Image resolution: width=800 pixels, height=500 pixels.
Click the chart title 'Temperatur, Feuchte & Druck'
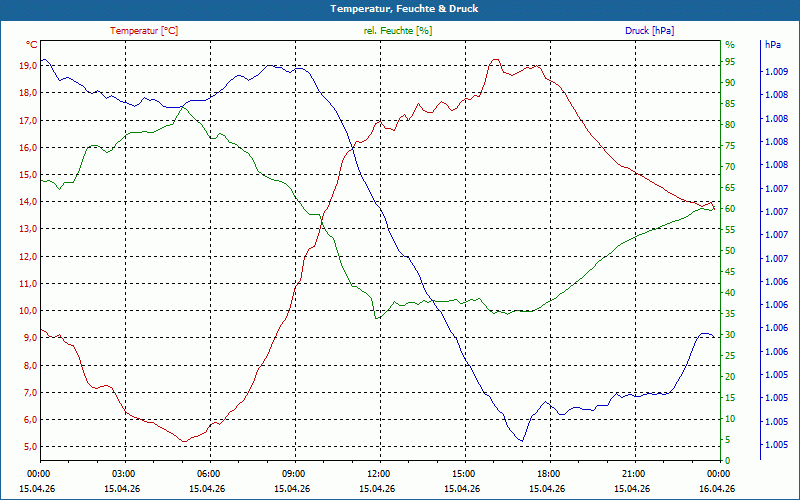point(404,9)
